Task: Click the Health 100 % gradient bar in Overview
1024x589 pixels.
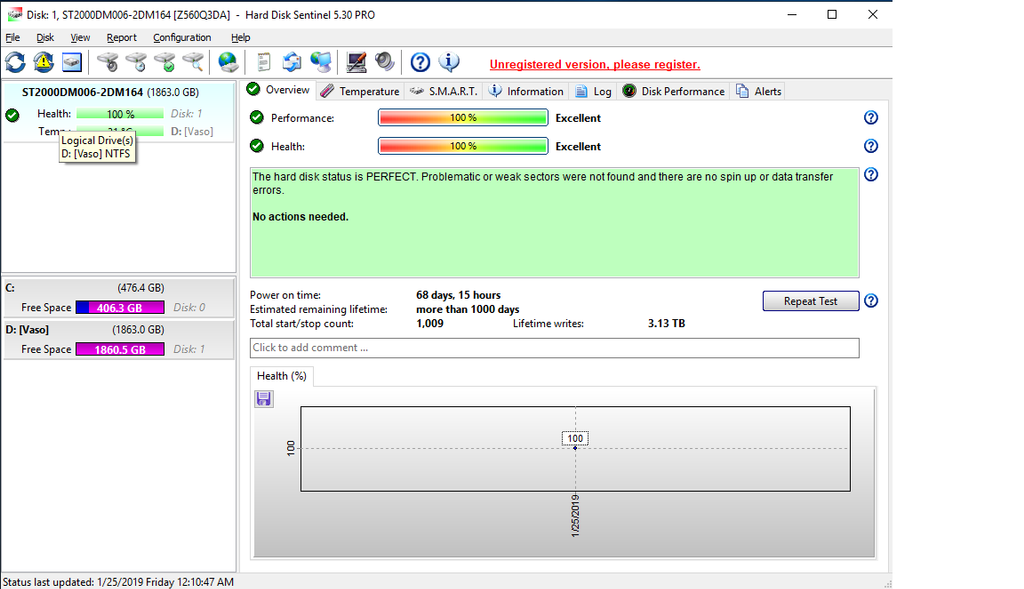Action: tap(463, 146)
